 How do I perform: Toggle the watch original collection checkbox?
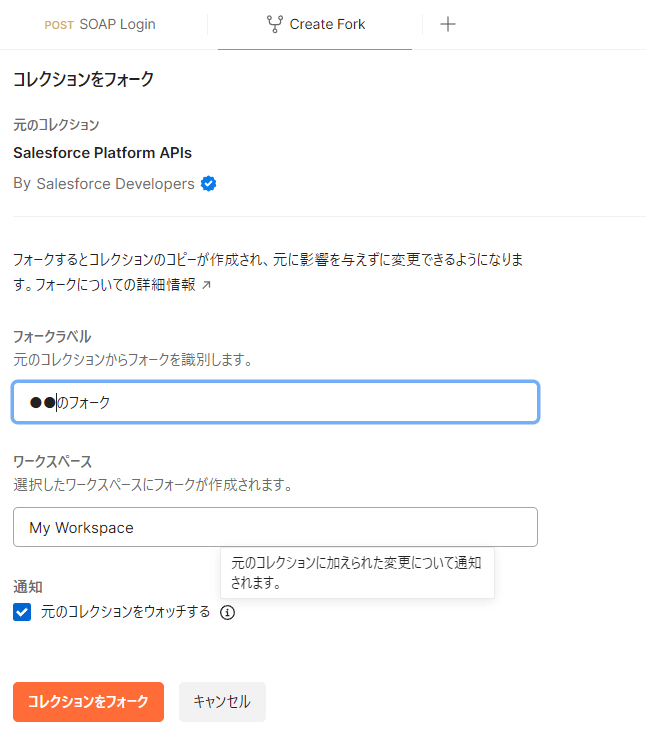22,612
